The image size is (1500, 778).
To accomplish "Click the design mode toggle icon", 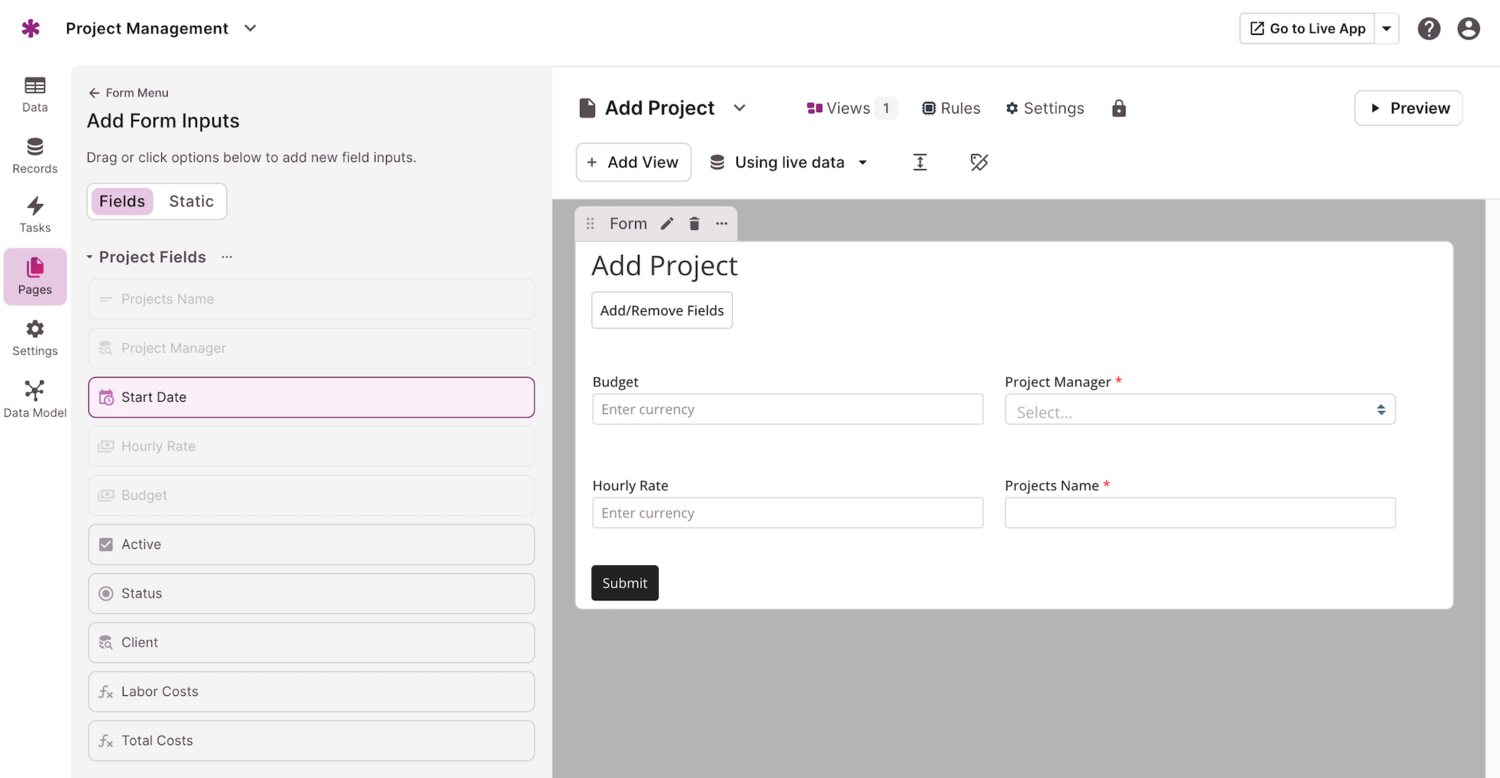I will coord(979,162).
